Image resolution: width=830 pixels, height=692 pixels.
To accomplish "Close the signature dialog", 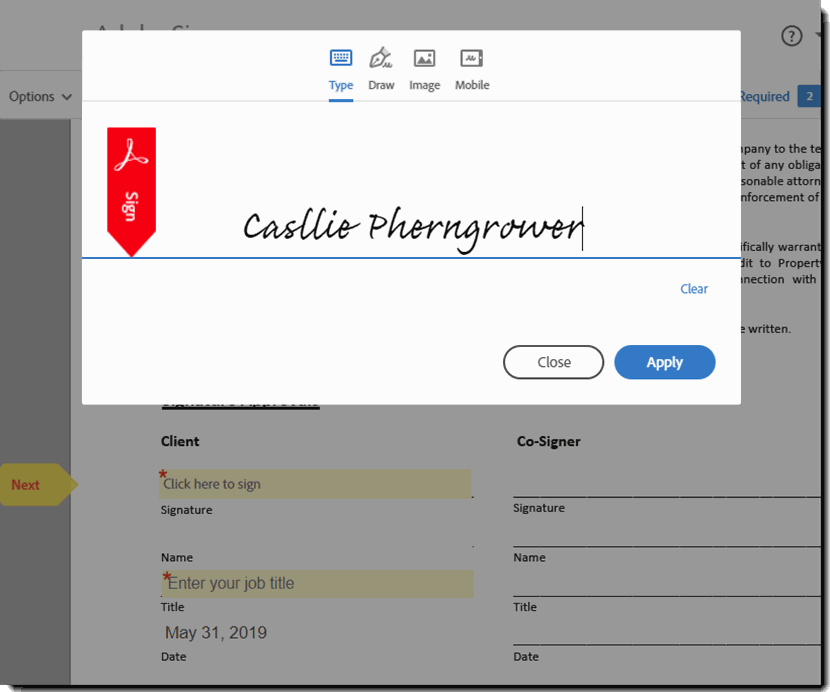I will click(x=553, y=362).
